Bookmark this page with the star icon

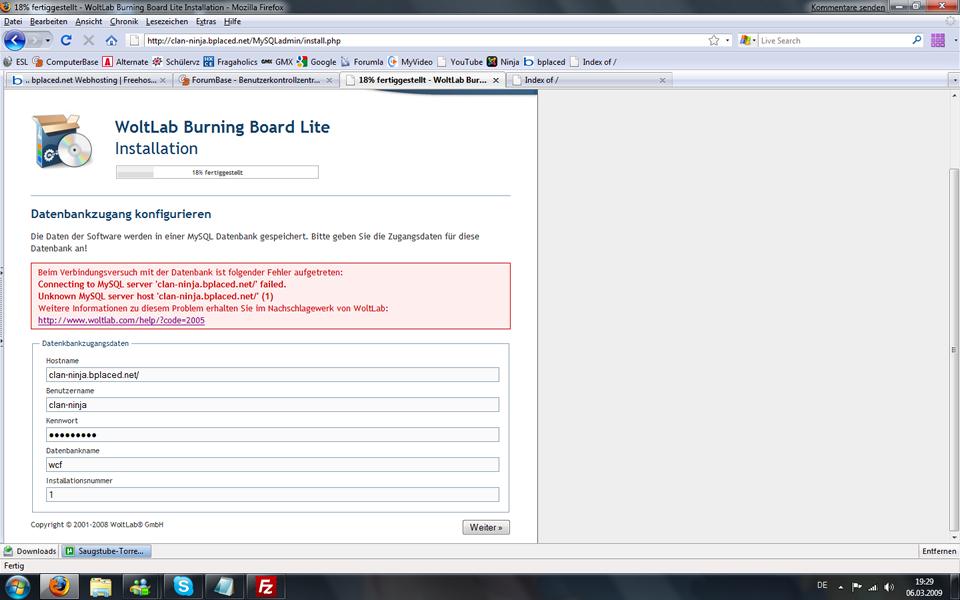(714, 40)
